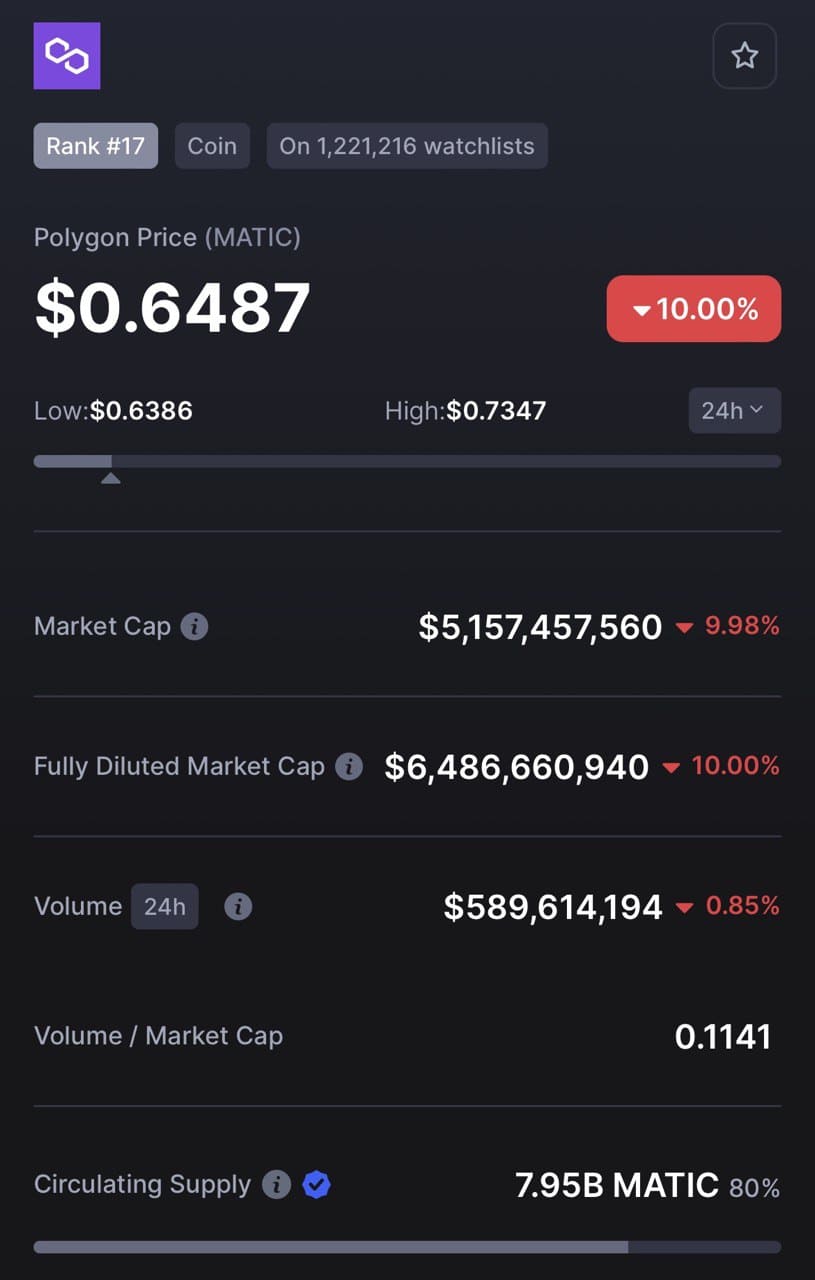Click the Volume red down arrow
815x1280 pixels.
684,908
